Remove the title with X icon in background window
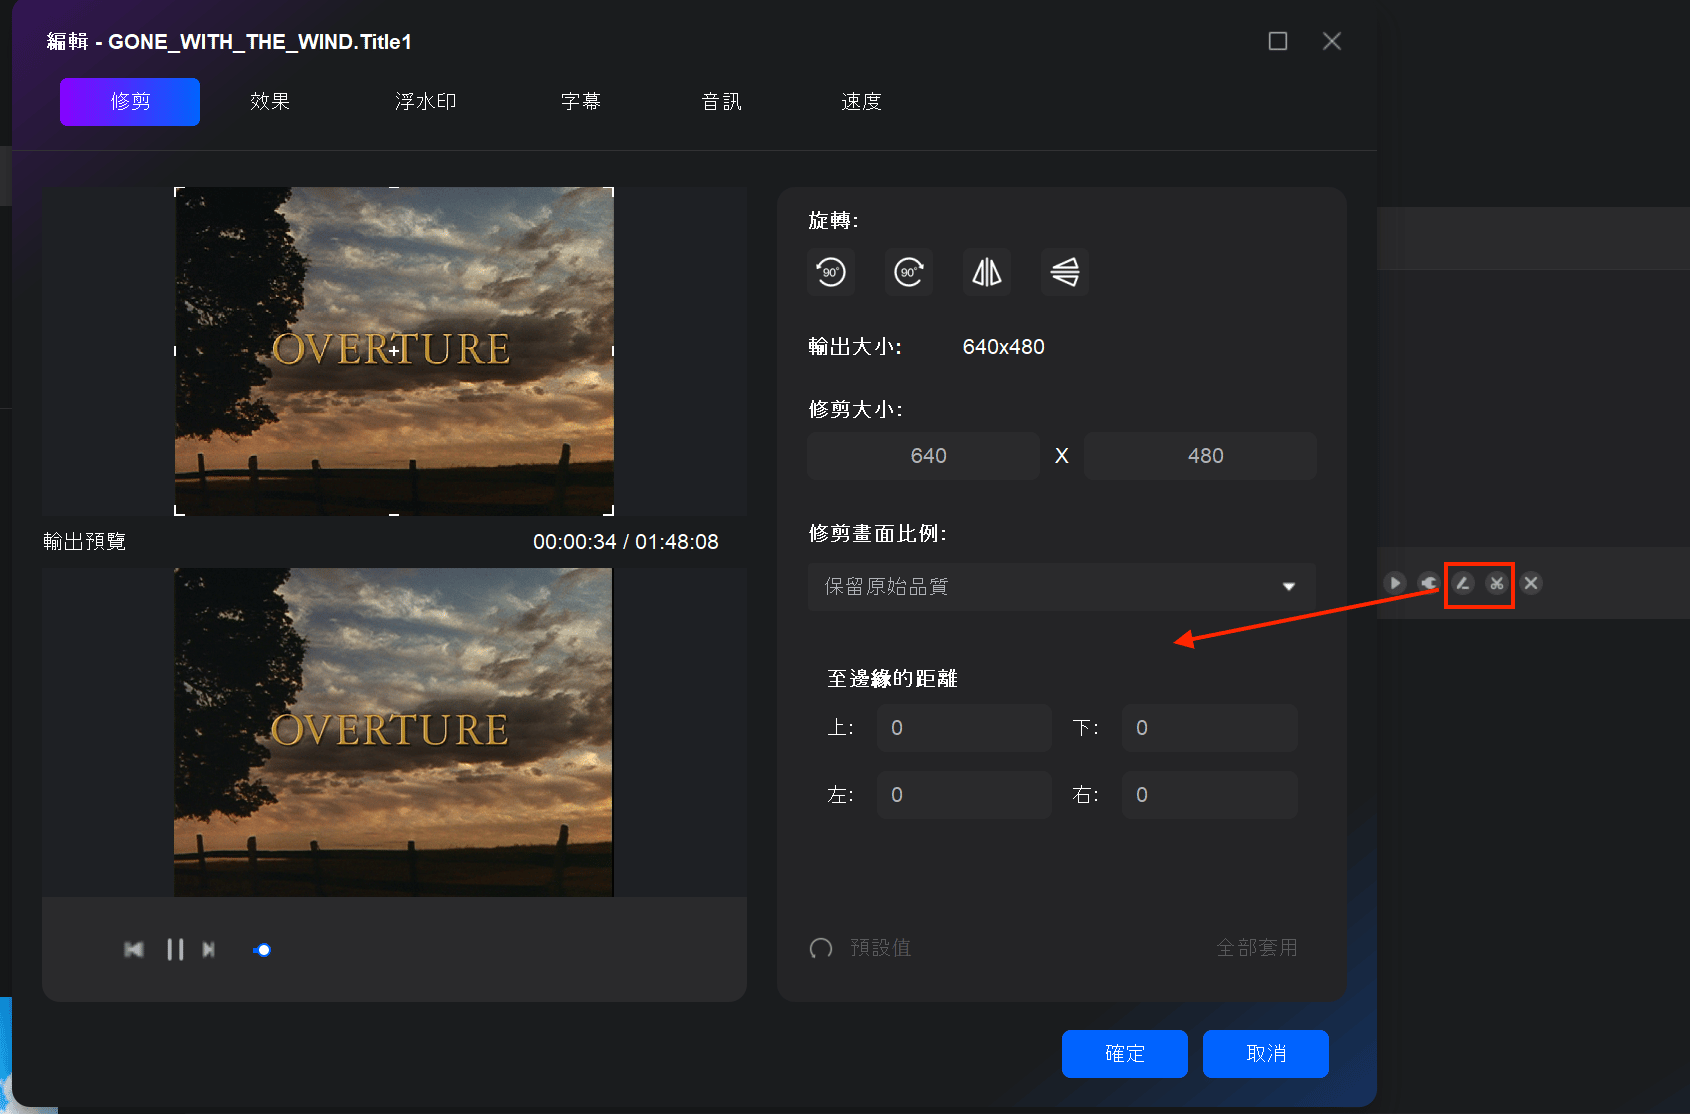Viewport: 1690px width, 1114px height. coord(1531,583)
